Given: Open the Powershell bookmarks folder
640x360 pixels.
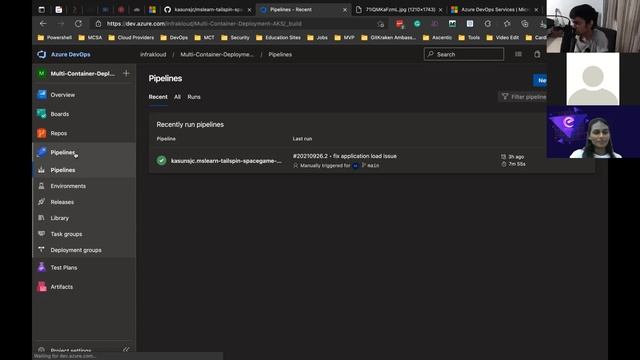Looking at the screenshot, I should coord(55,38).
